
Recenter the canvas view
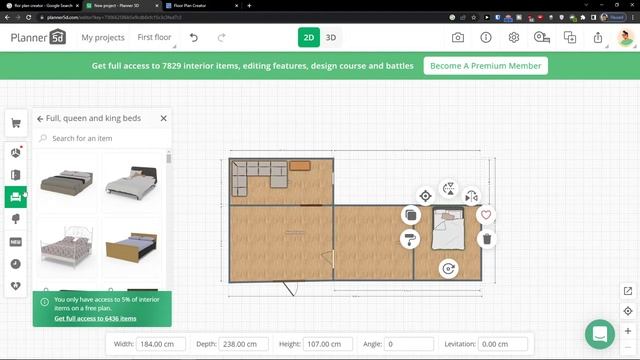[x=628, y=311]
